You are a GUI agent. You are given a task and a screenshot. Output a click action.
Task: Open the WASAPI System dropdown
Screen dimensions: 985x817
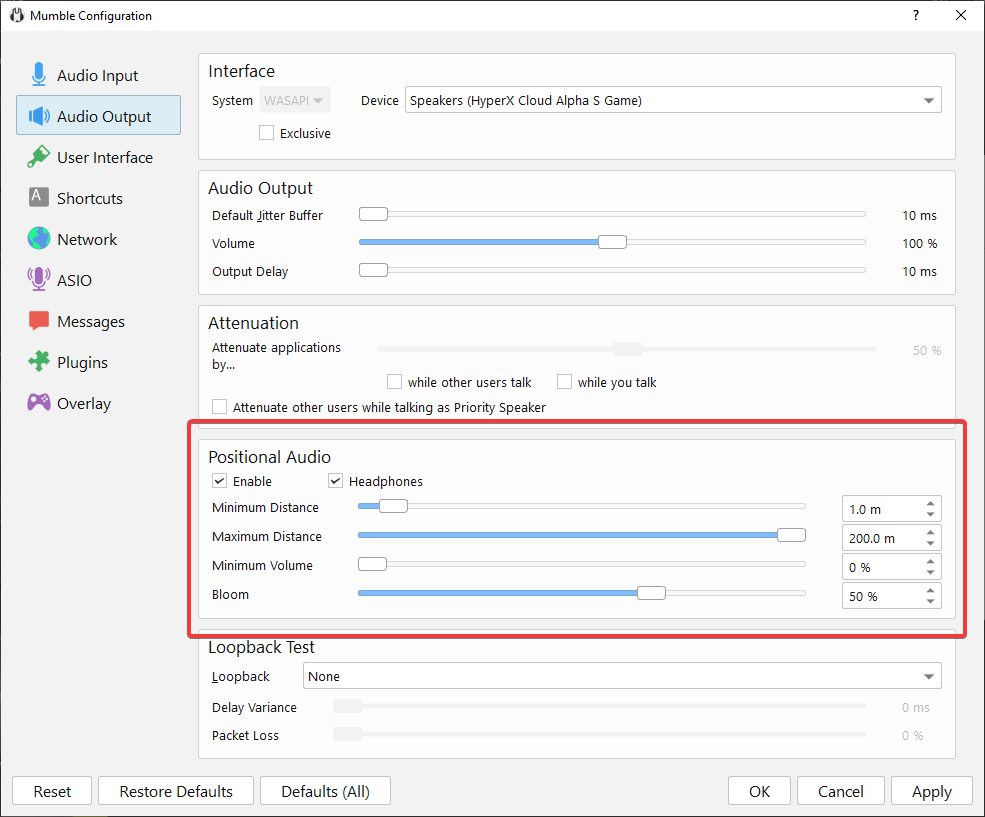pyautogui.click(x=295, y=100)
